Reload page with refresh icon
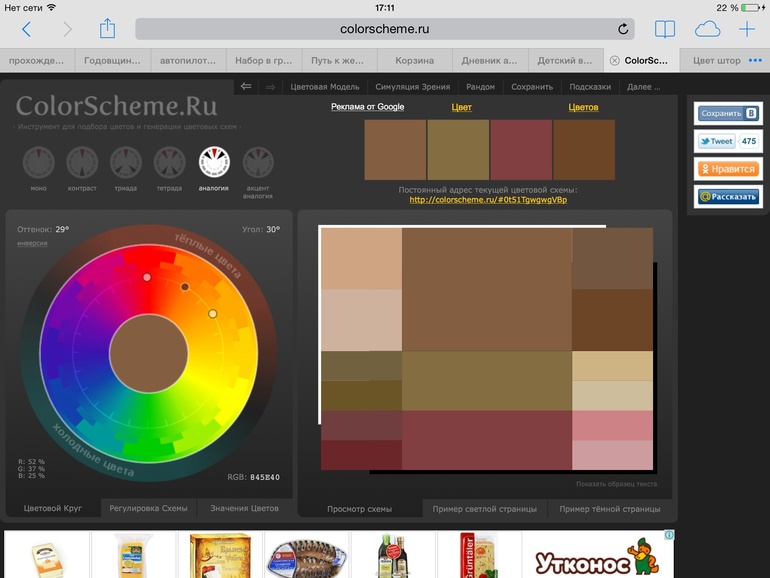This screenshot has width=770, height=578. pyautogui.click(x=624, y=29)
